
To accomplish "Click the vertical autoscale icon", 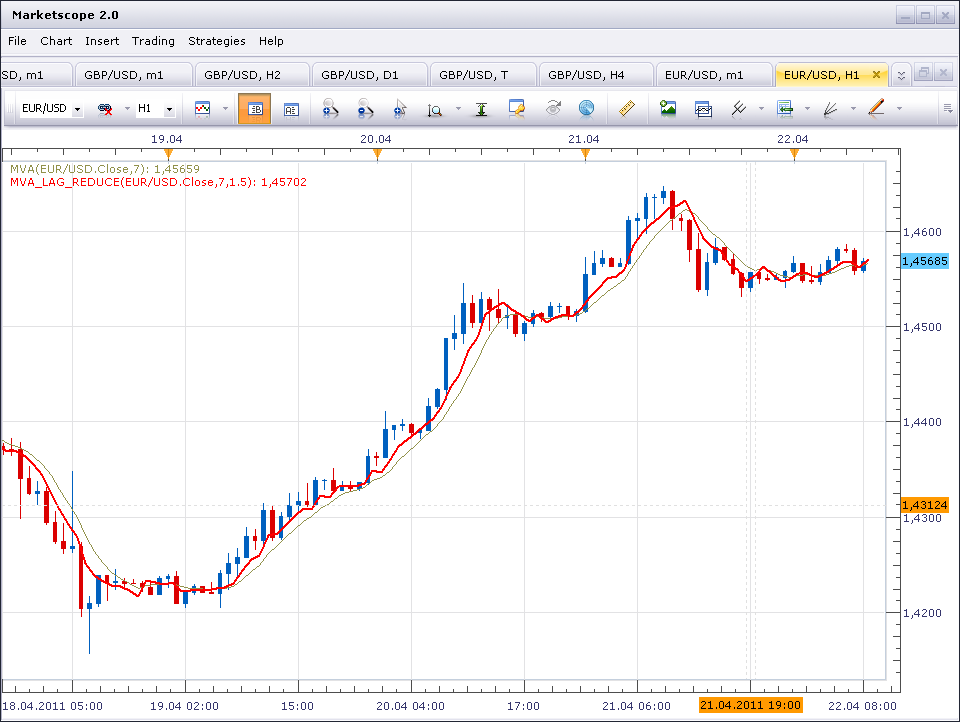I will 482,109.
